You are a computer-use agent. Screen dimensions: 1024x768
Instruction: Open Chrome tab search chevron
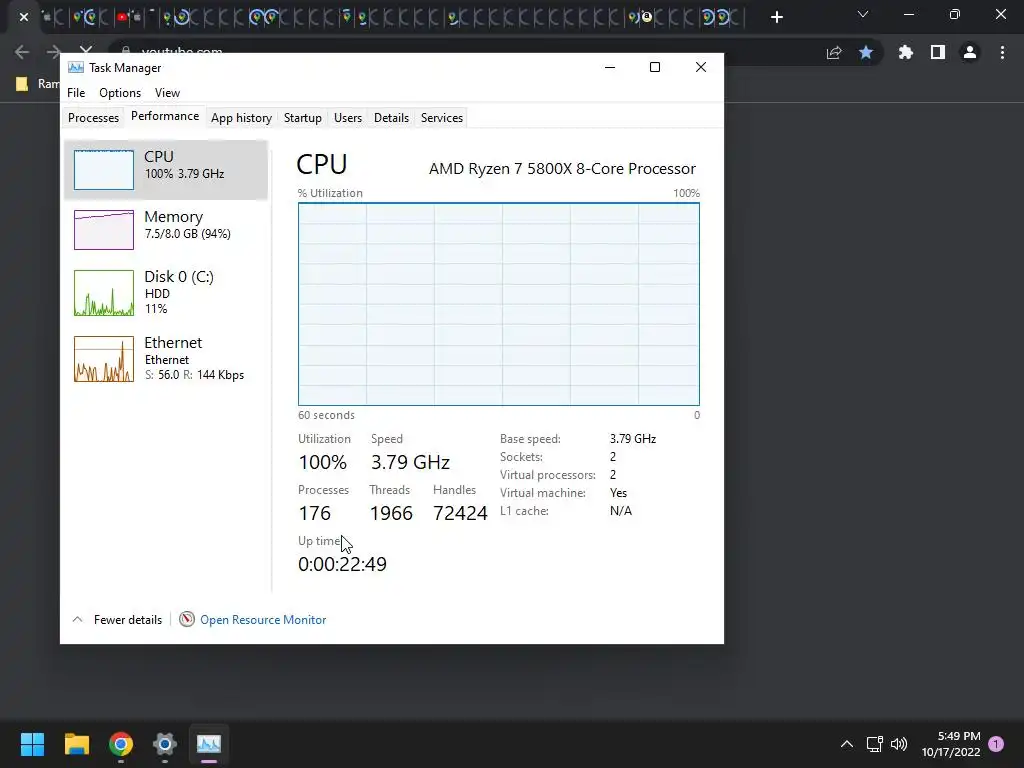(x=863, y=14)
